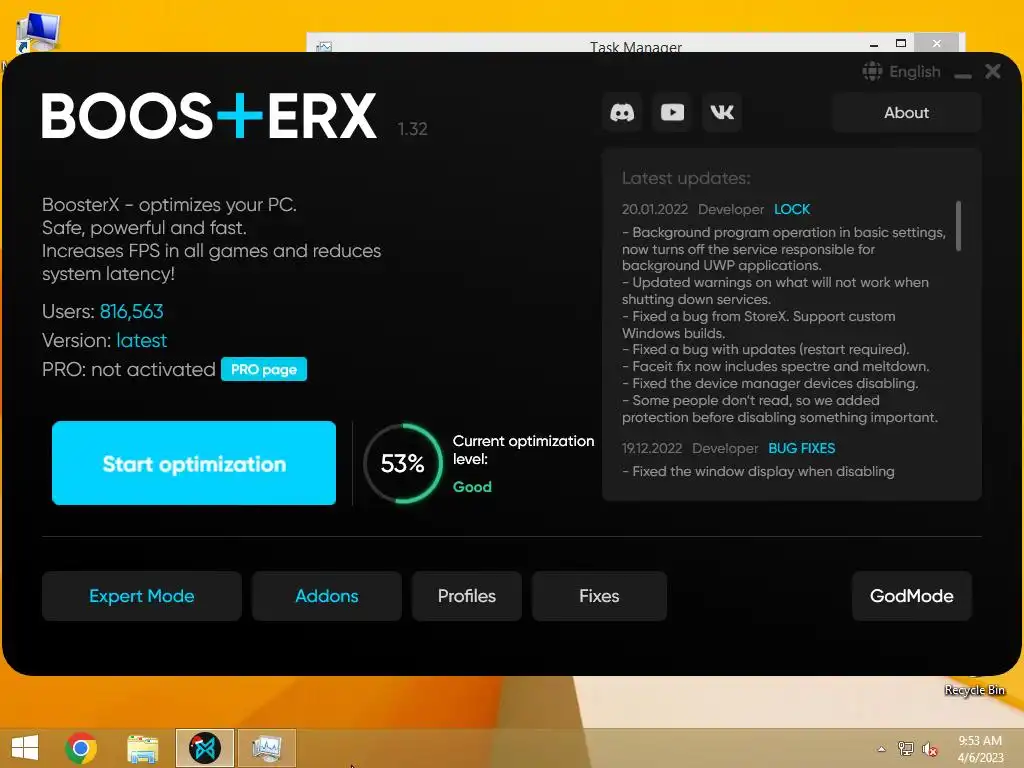The image size is (1024, 768).
Task: Open the Windows Start button
Action: (x=25, y=748)
